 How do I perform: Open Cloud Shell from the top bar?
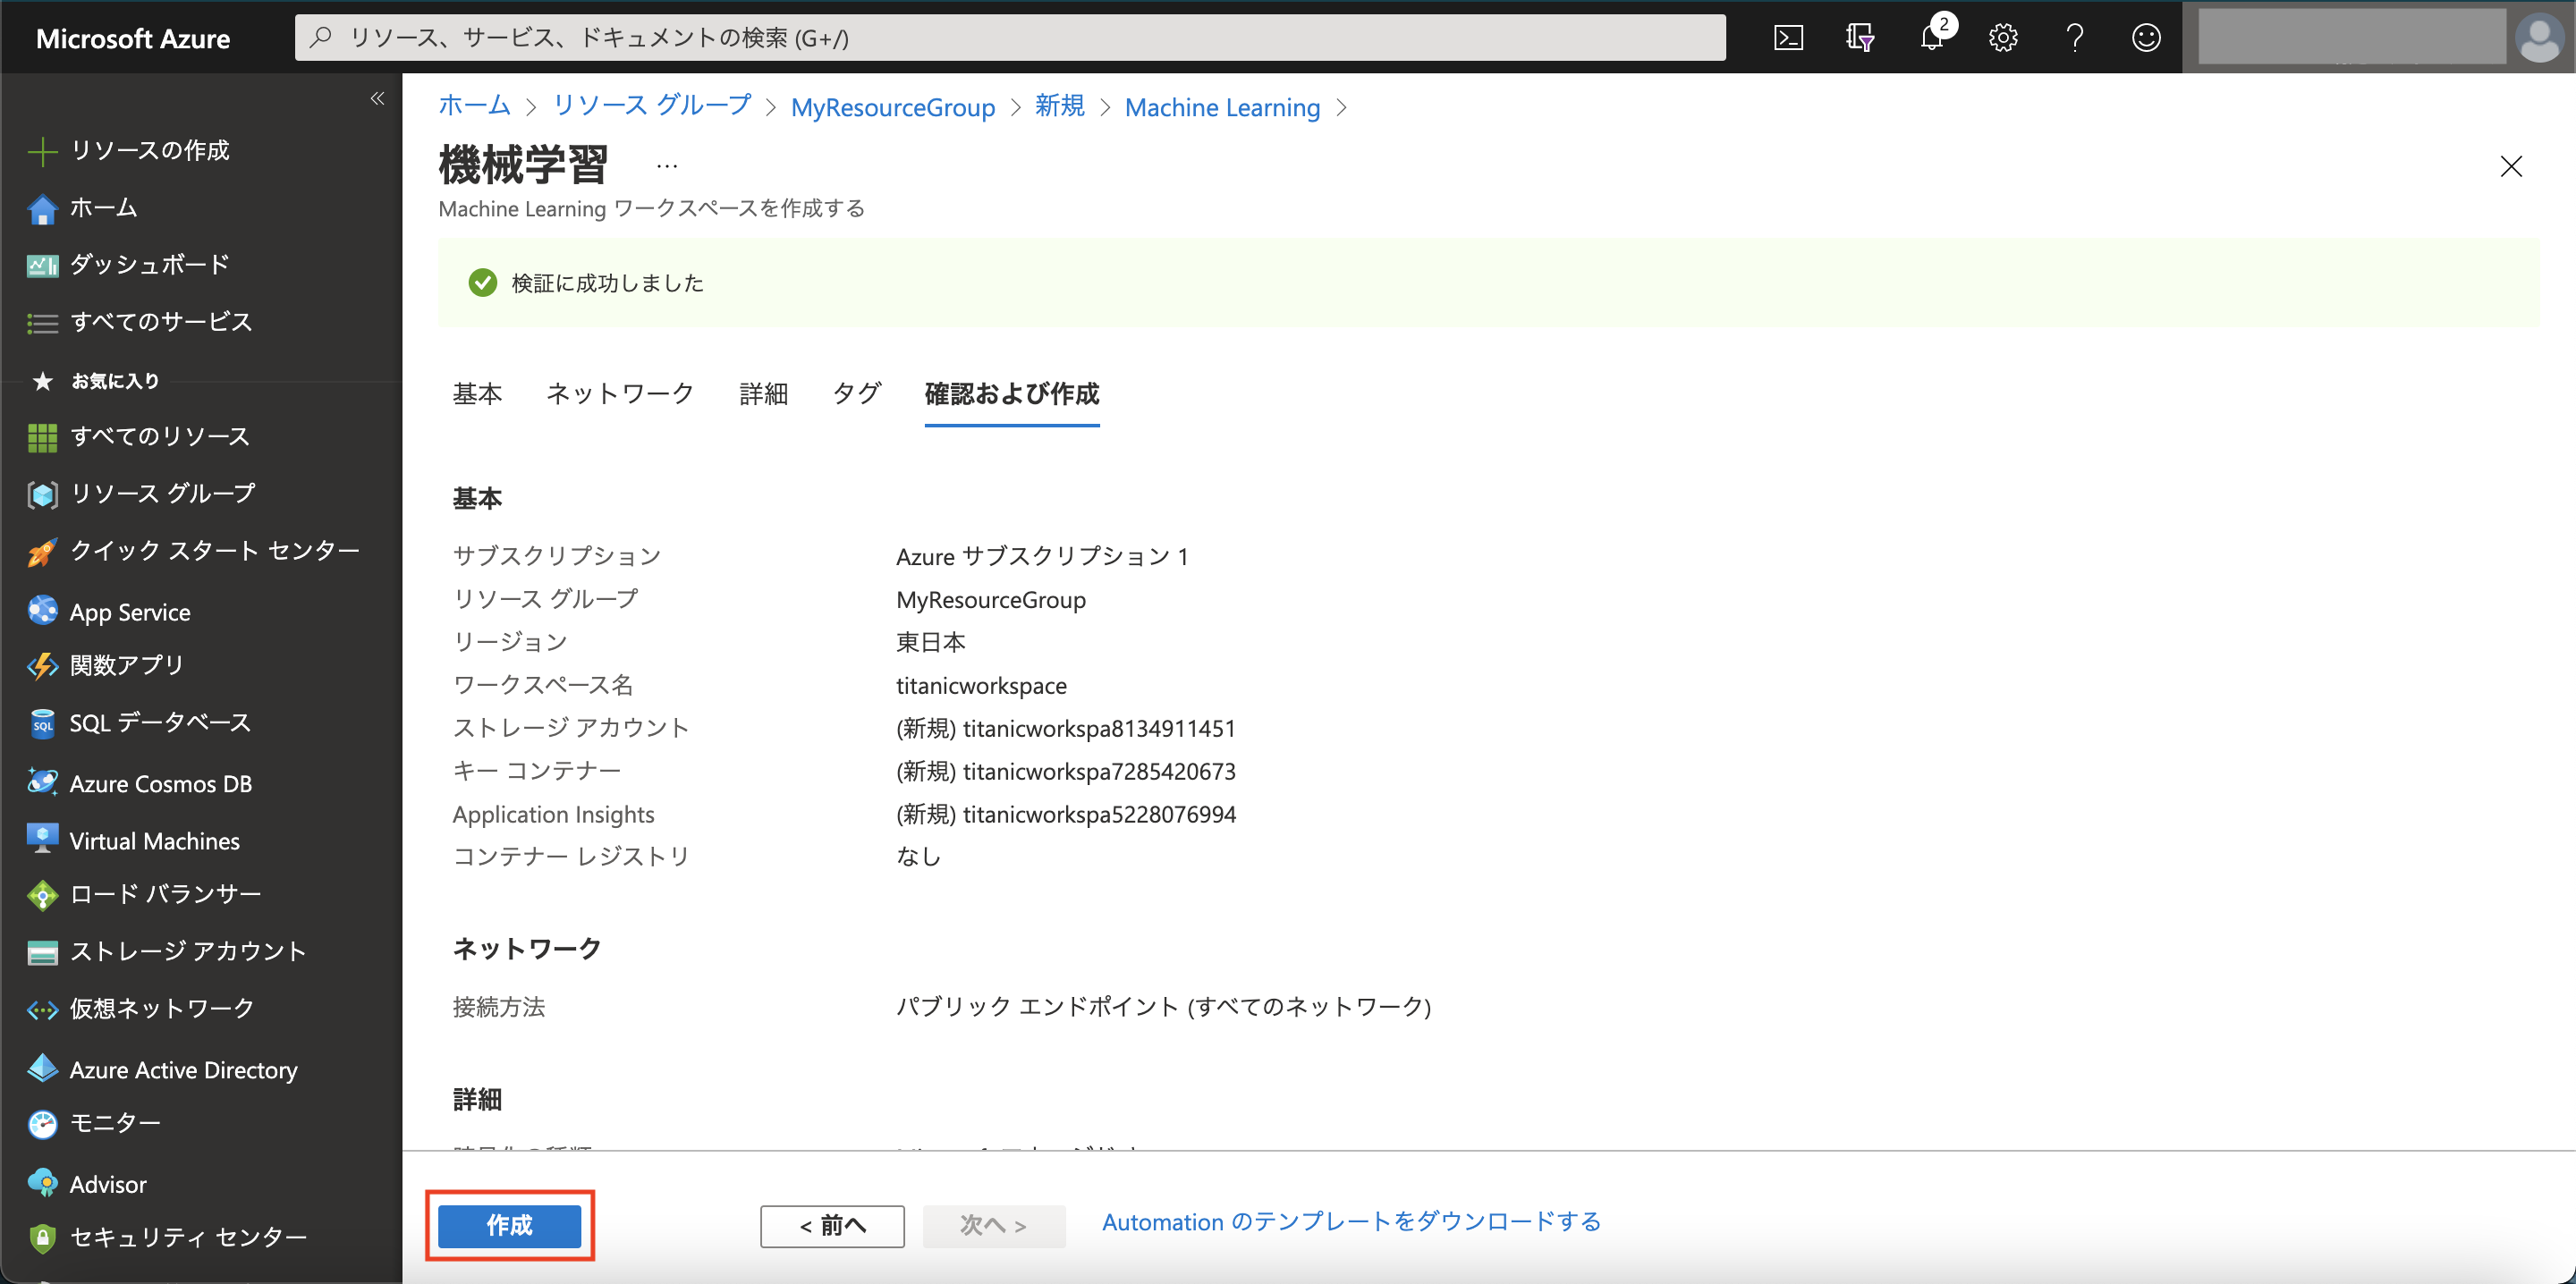(1789, 37)
